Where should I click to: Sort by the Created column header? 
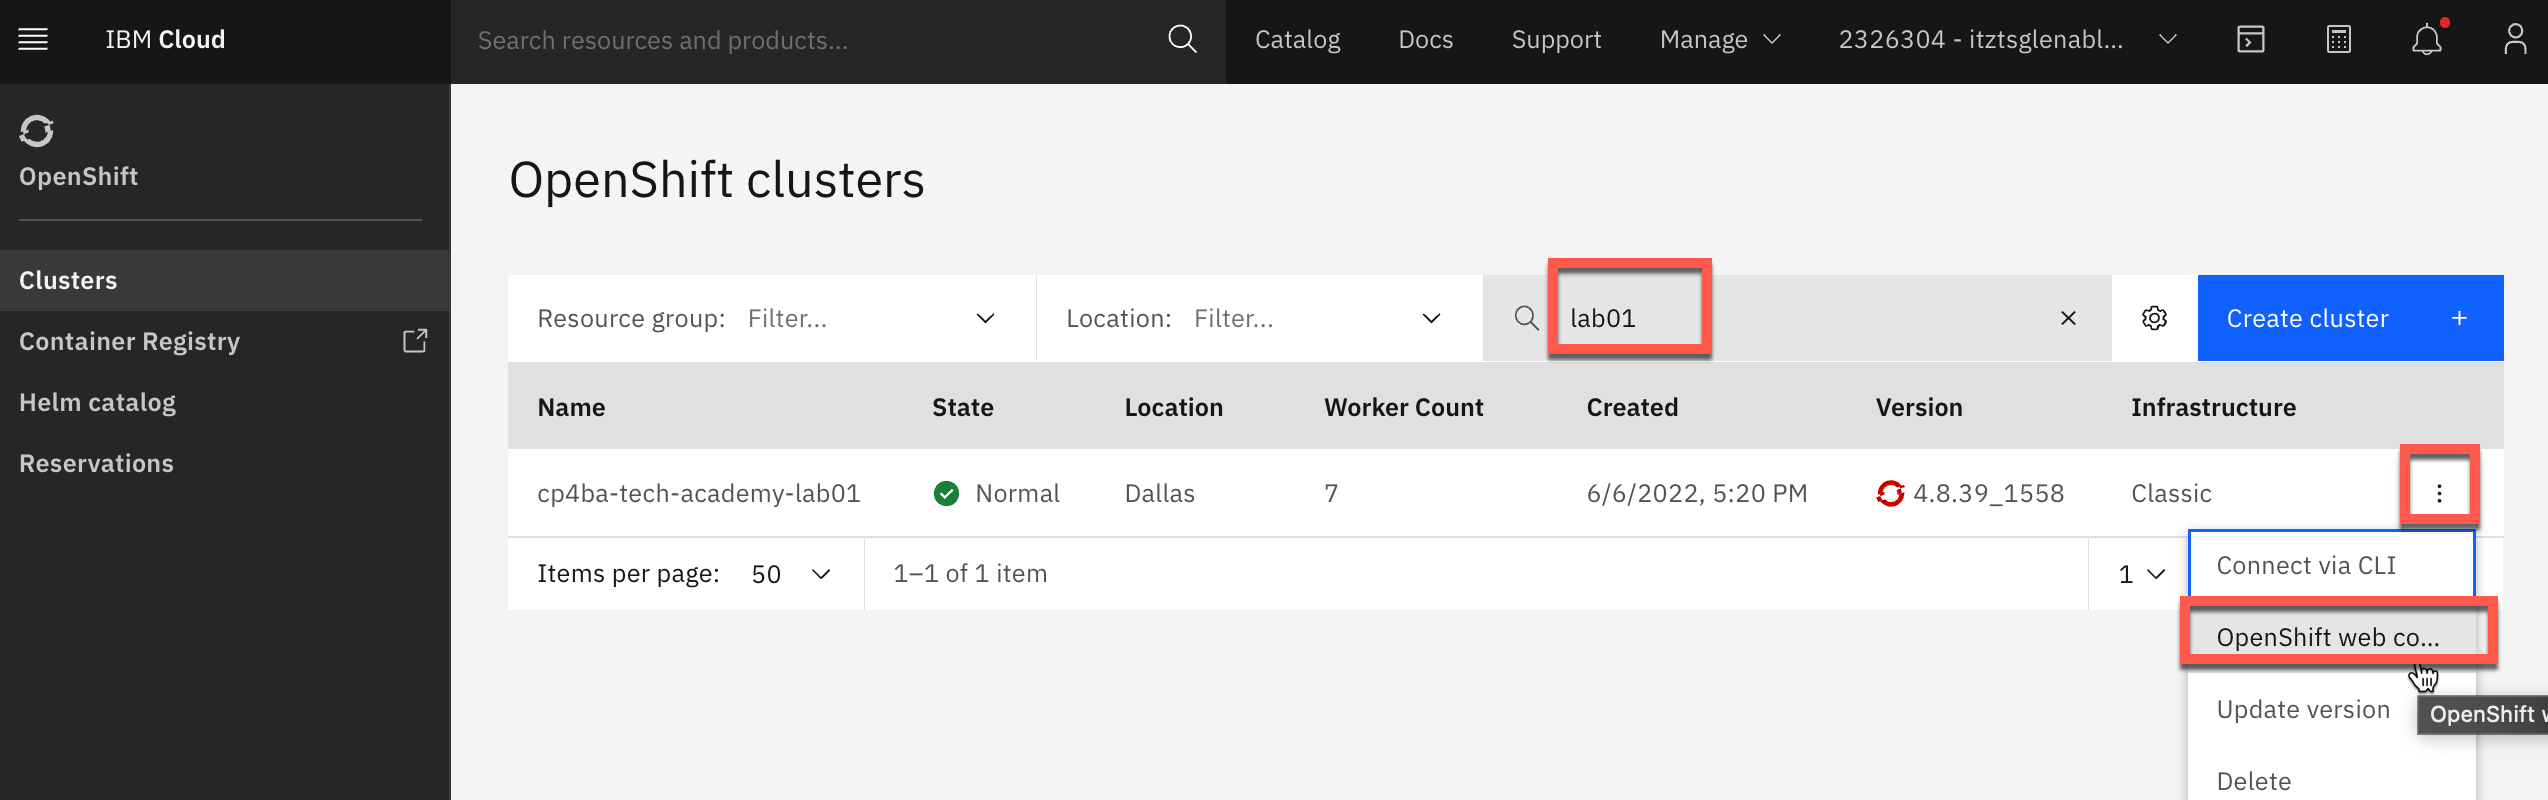click(1632, 407)
